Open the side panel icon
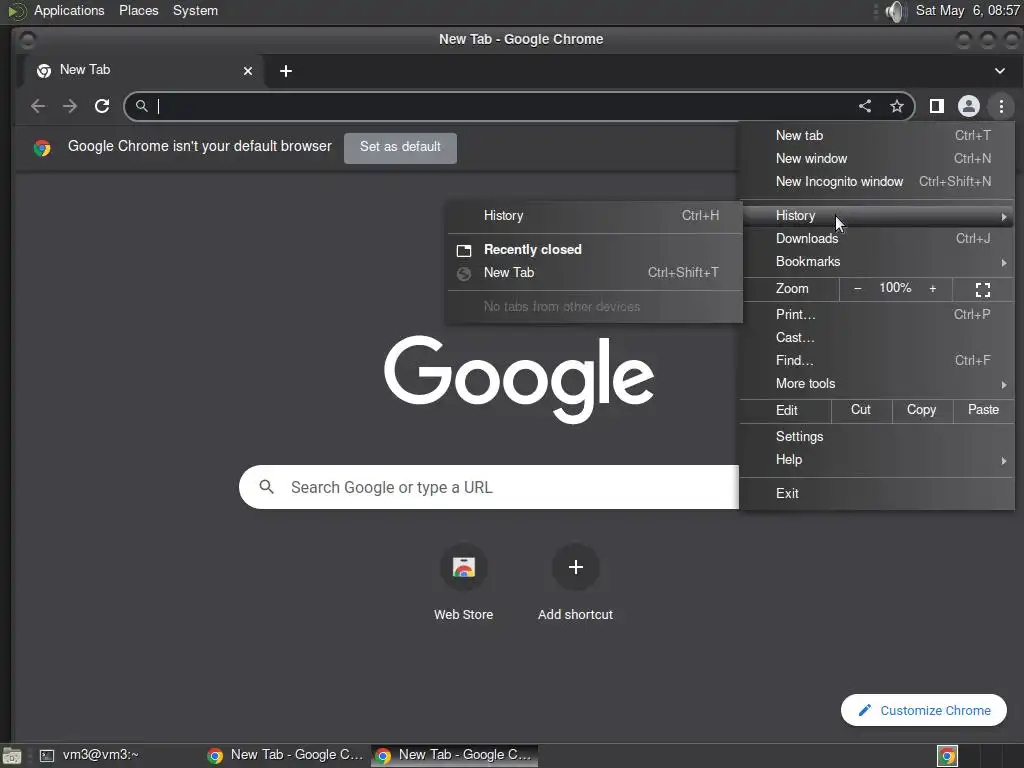This screenshot has width=1024, height=768. (936, 106)
